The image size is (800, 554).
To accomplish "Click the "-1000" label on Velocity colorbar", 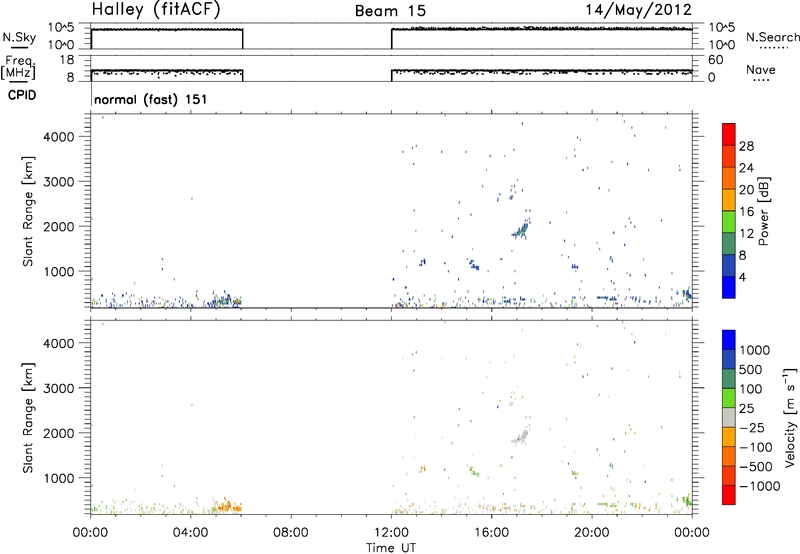I will click(x=759, y=486).
